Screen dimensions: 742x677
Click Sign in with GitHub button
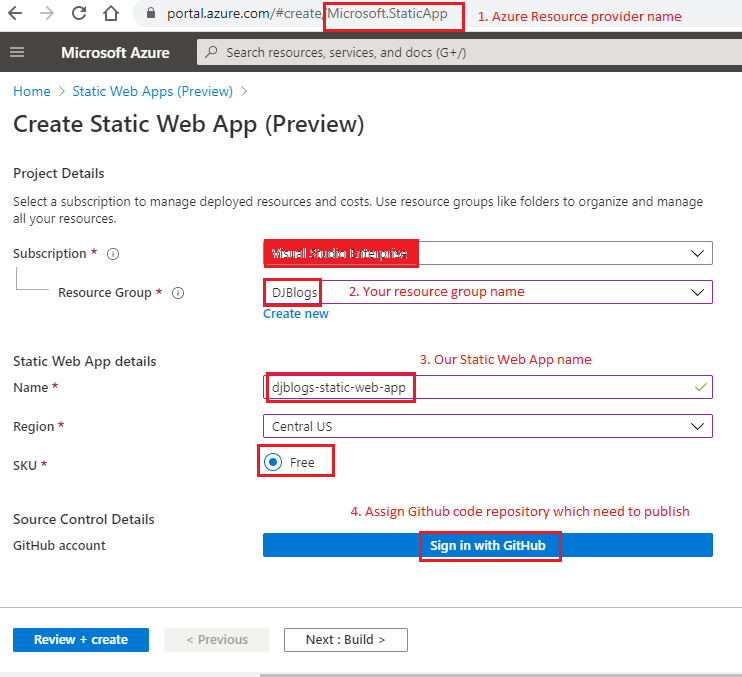488,545
